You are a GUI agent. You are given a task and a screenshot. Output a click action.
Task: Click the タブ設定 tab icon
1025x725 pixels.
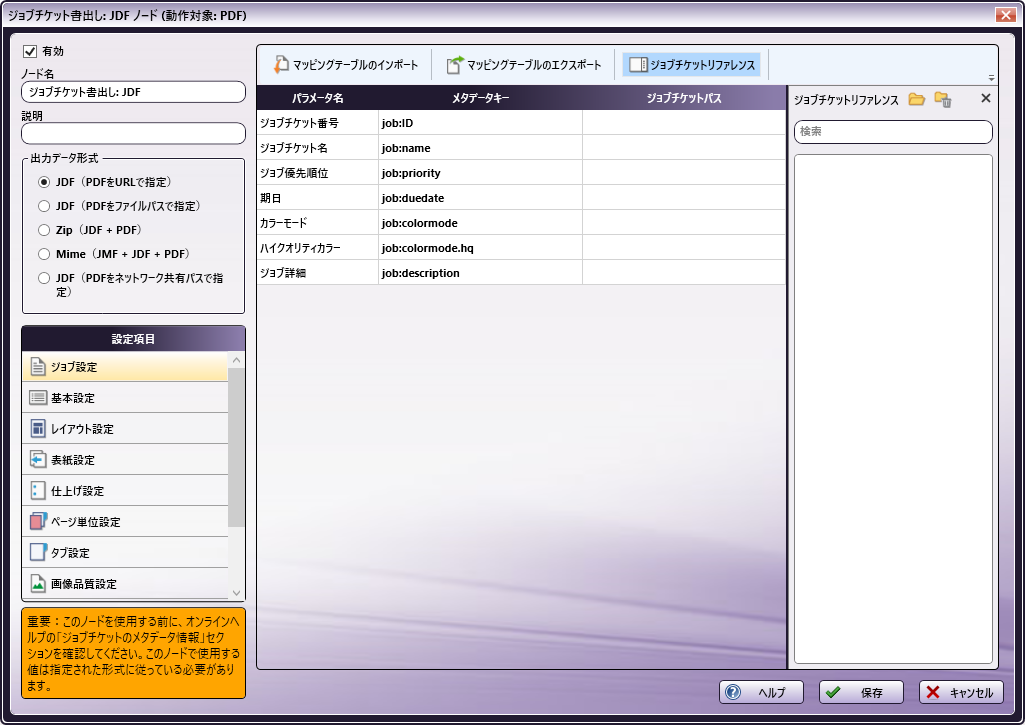point(38,552)
